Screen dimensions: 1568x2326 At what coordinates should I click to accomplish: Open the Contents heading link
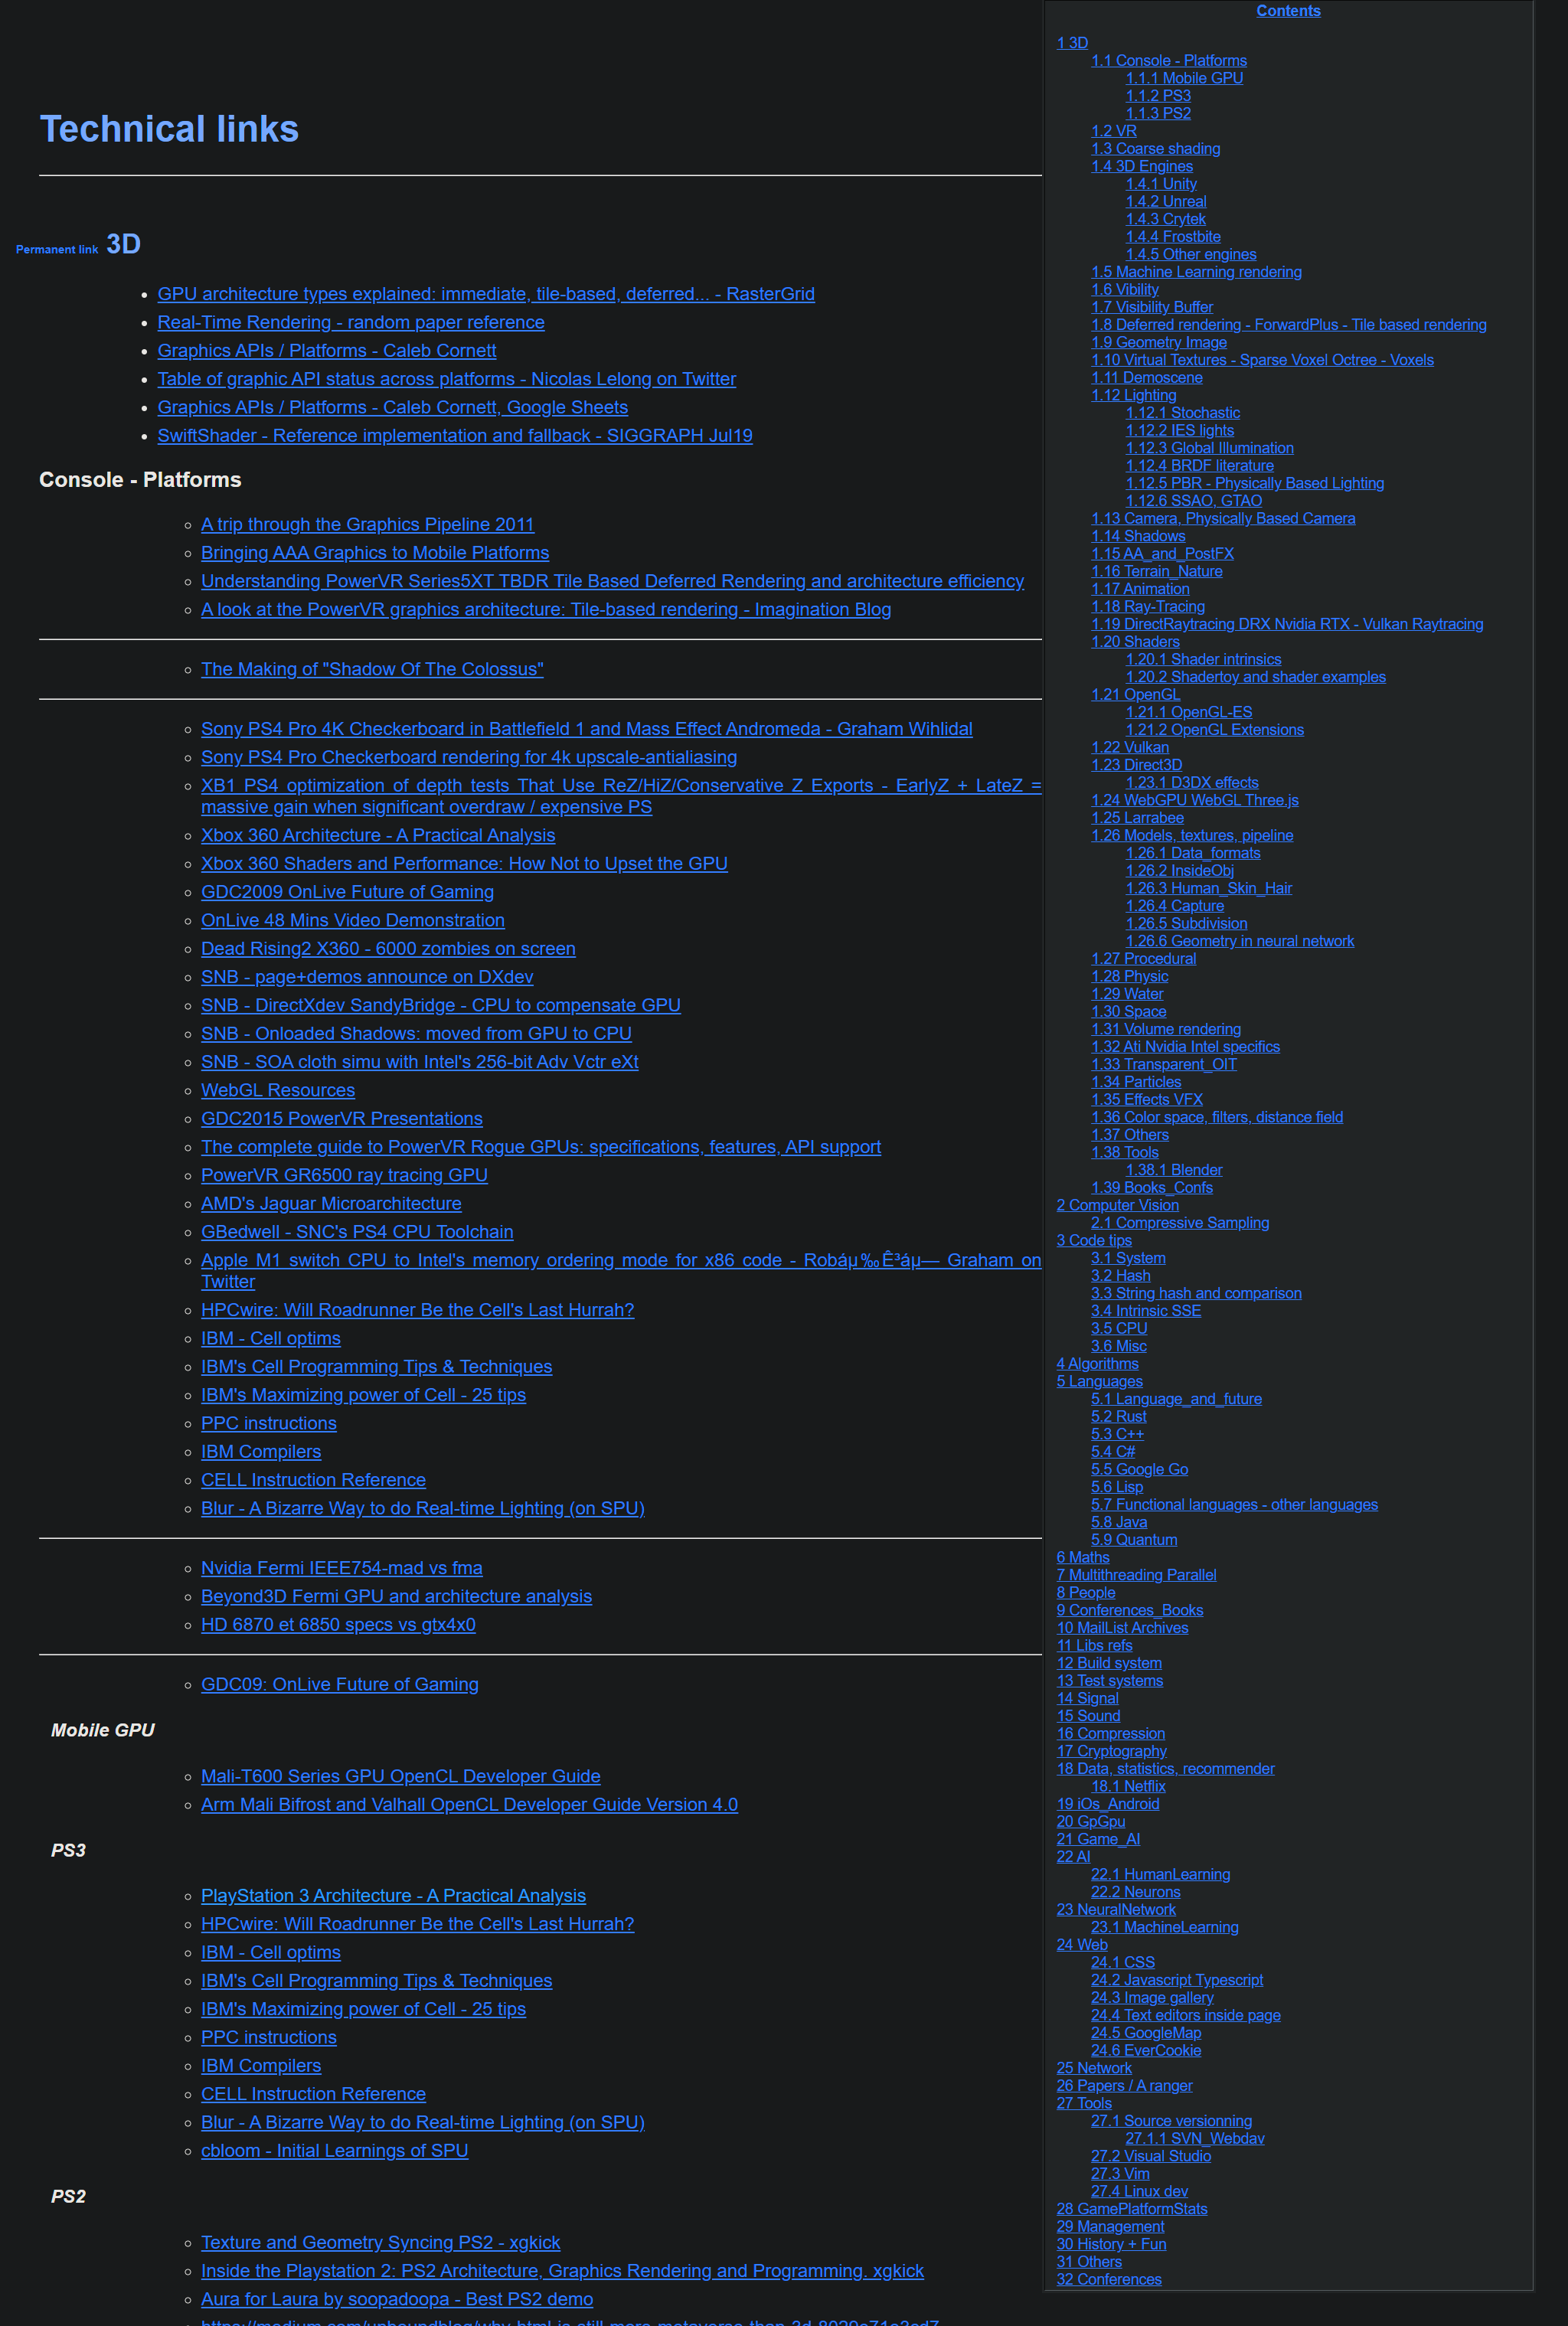[x=1287, y=11]
